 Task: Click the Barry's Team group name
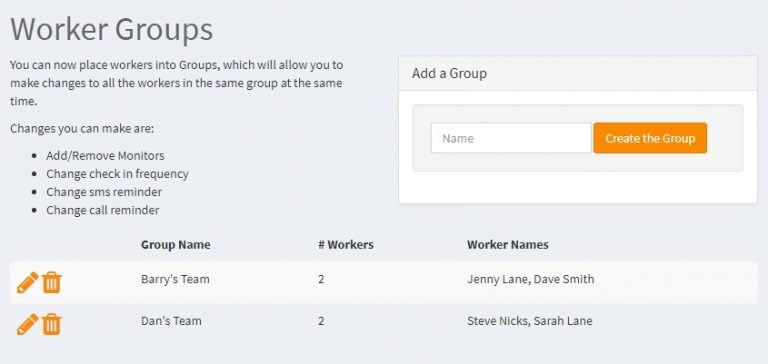pos(175,279)
